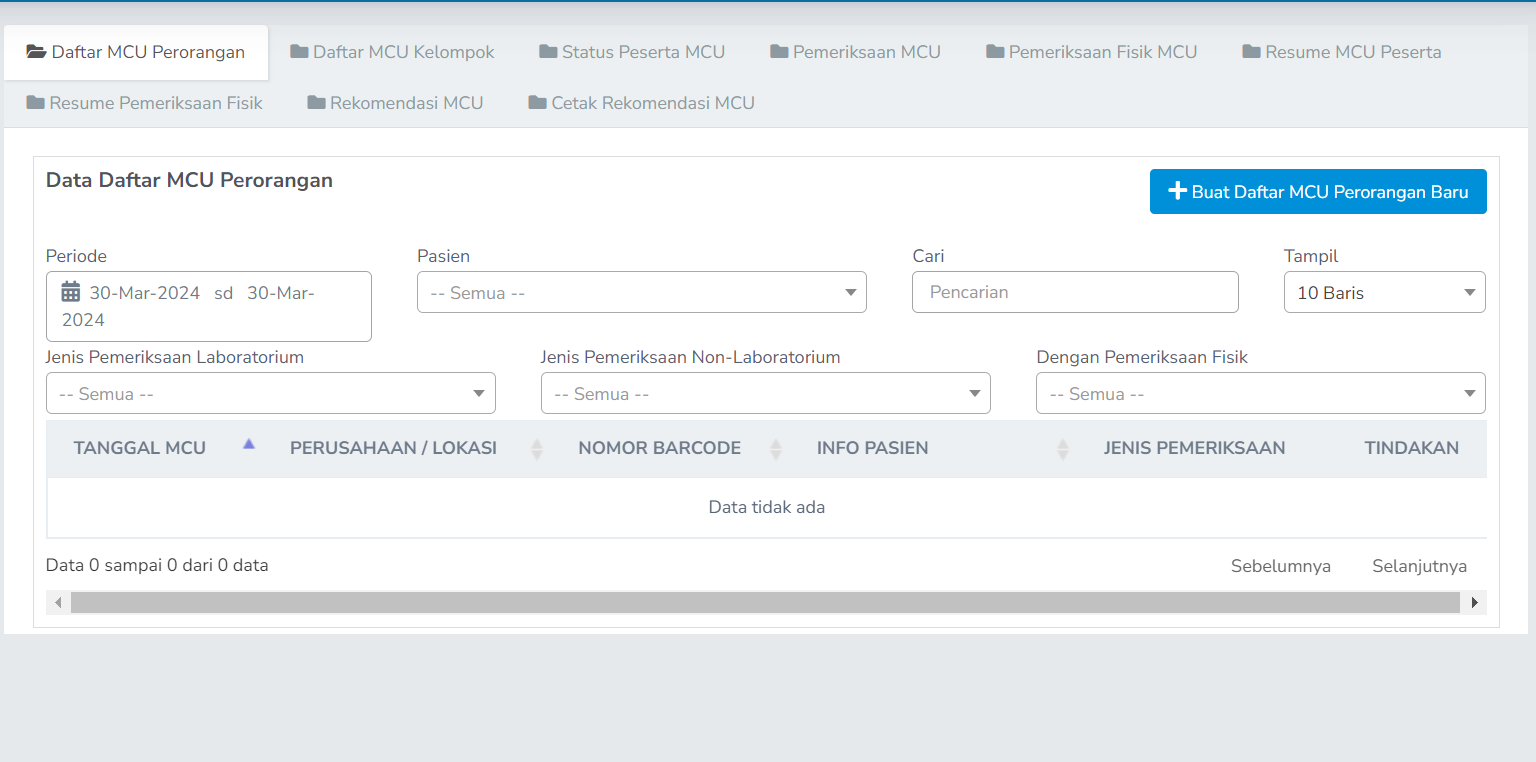Click folder icon beside Status Peserta MCU
The height and width of the screenshot is (762, 1536).
[x=548, y=52]
